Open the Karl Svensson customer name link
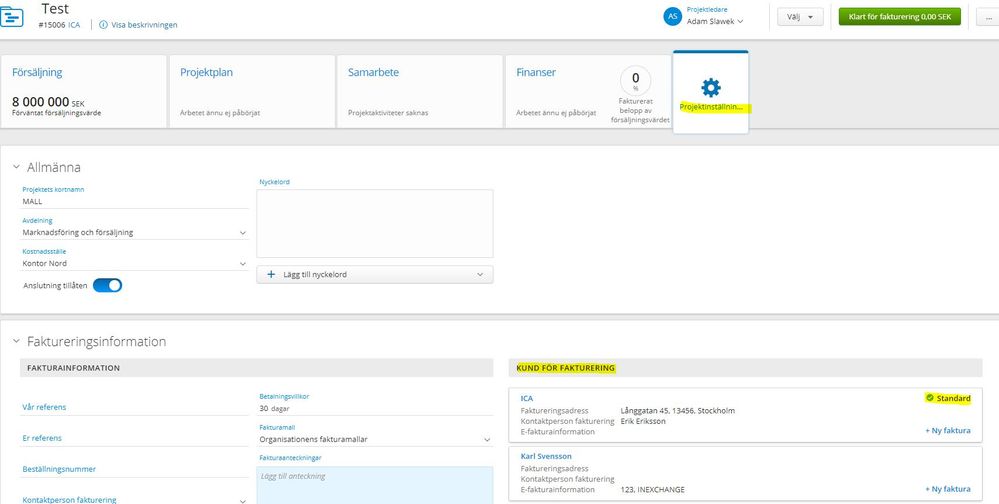The image size is (999, 504). (546, 456)
